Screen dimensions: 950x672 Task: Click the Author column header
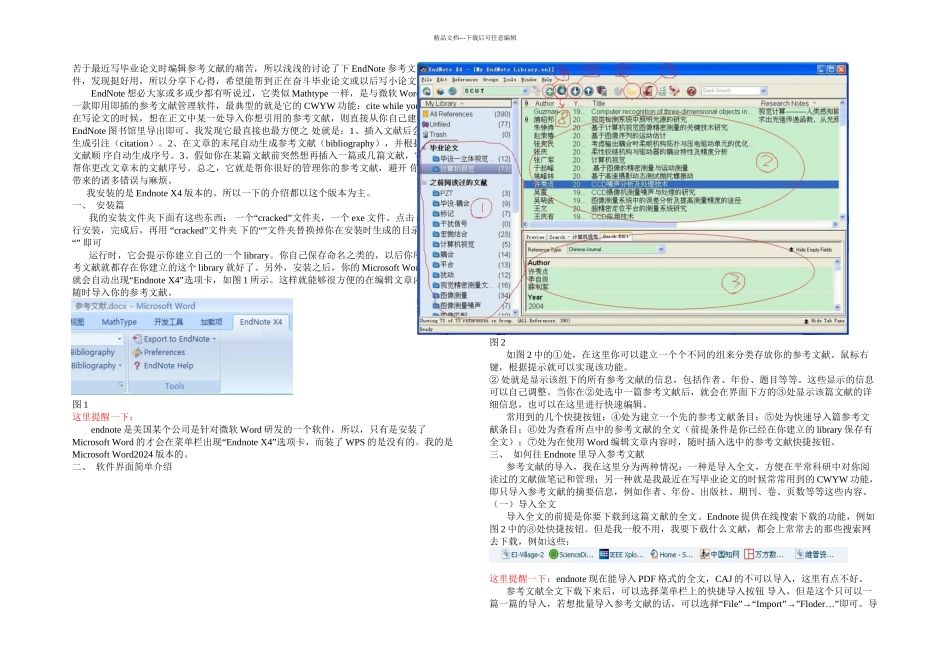tap(544, 104)
